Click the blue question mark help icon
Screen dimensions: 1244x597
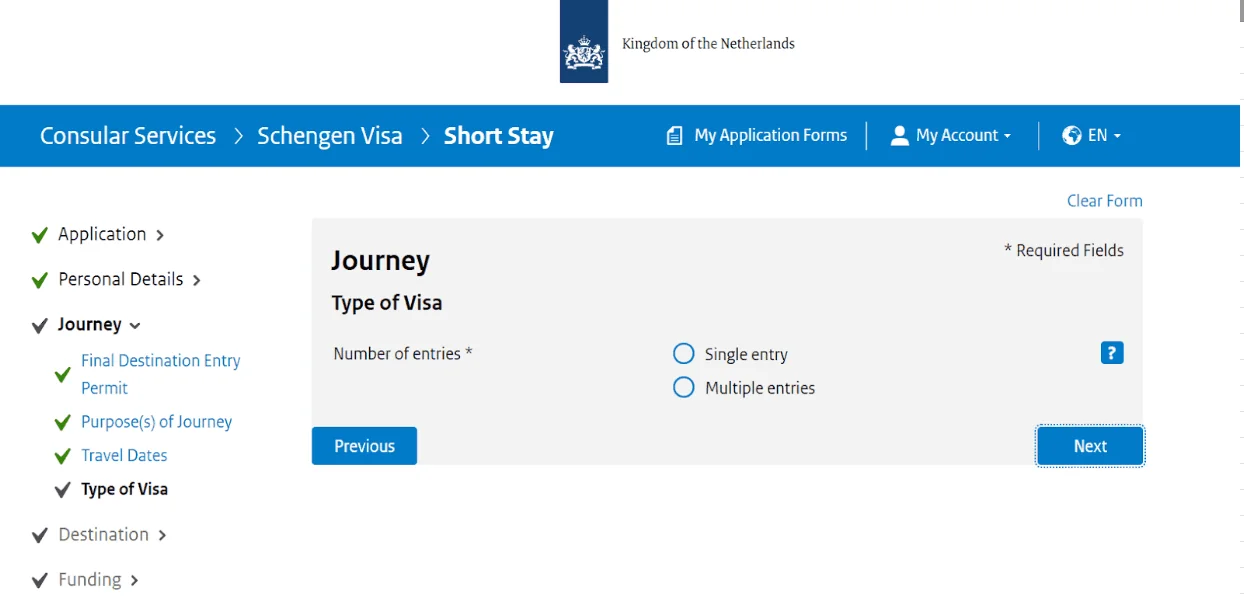click(x=1112, y=353)
